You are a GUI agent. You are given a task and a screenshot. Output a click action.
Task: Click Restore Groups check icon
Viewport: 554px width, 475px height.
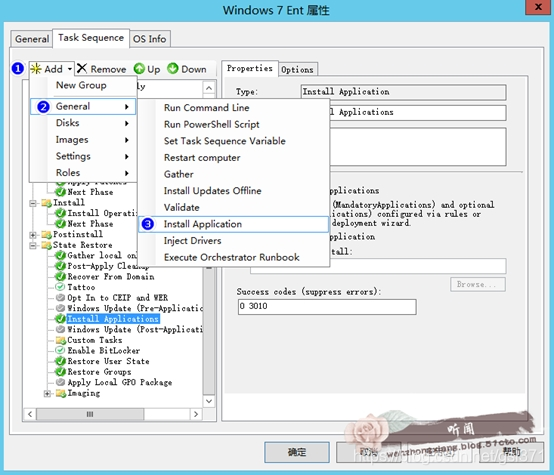point(61,372)
